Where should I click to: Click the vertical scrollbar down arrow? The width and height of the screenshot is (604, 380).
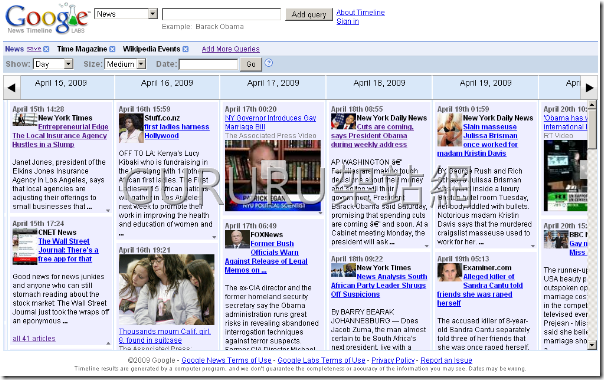(x=592, y=345)
